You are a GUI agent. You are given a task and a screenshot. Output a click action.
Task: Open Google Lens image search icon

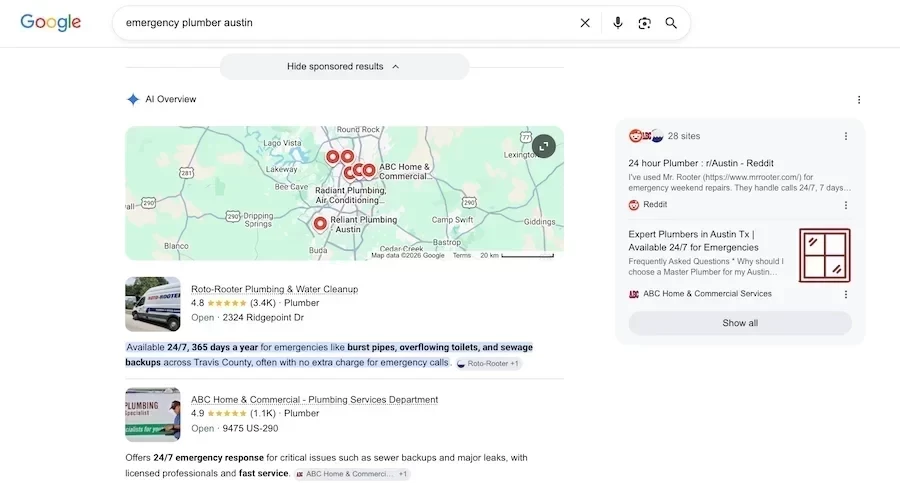pos(645,23)
